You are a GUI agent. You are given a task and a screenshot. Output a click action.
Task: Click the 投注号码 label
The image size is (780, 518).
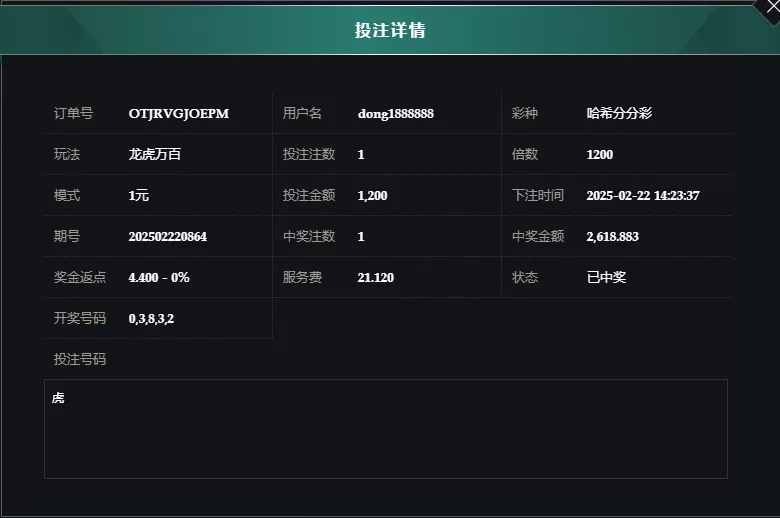(80, 359)
